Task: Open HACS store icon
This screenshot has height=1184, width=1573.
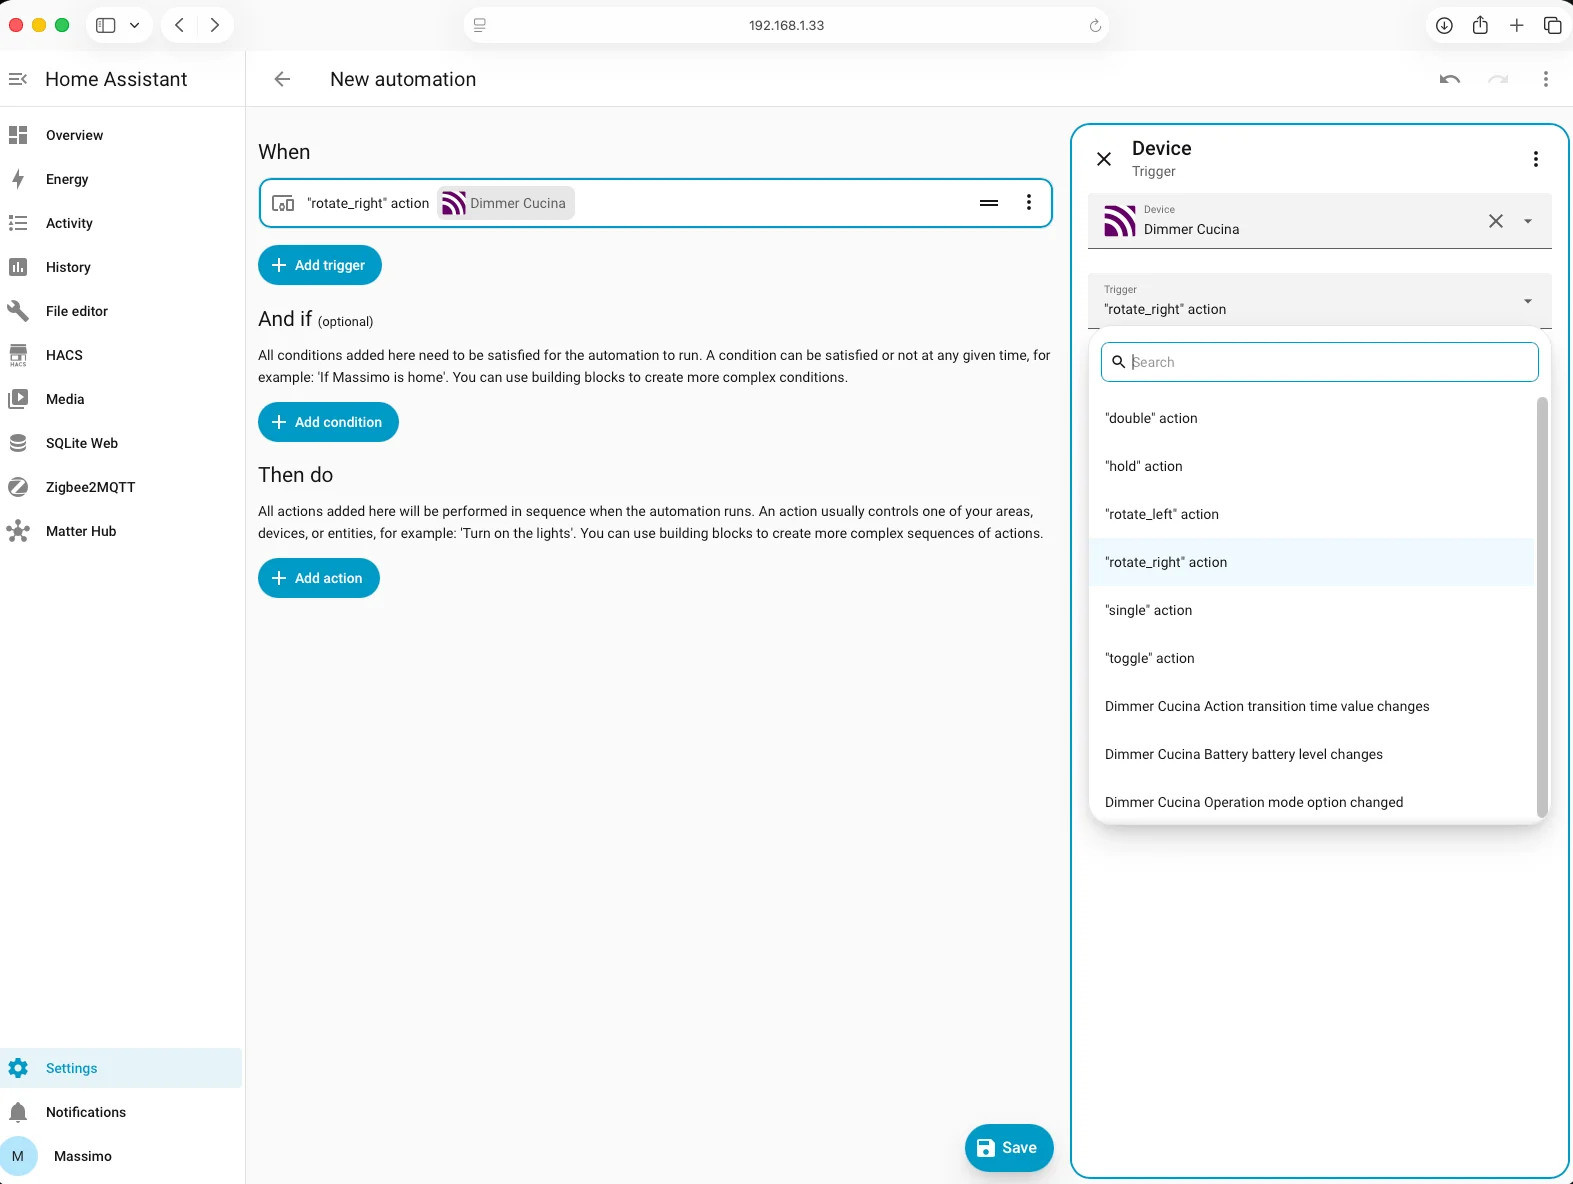Action: [x=18, y=355]
